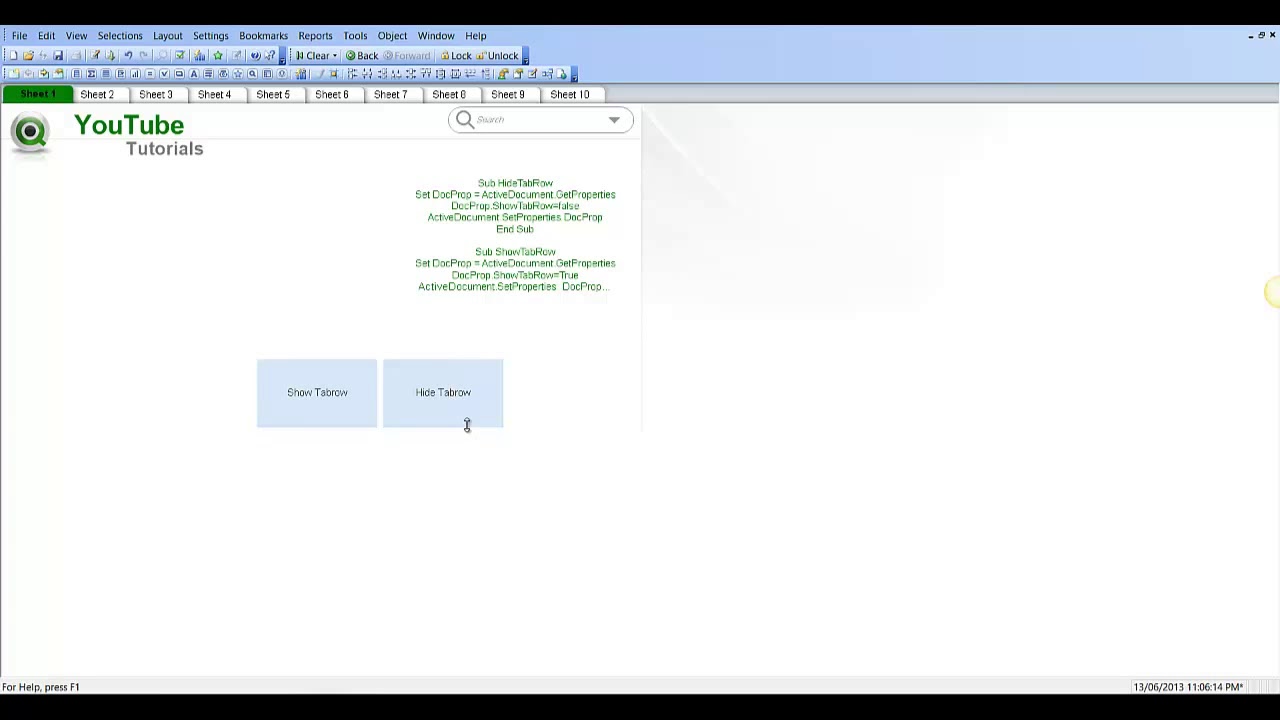1280x720 pixels.
Task: Click the blue Help question-mark icon
Action: (x=255, y=55)
